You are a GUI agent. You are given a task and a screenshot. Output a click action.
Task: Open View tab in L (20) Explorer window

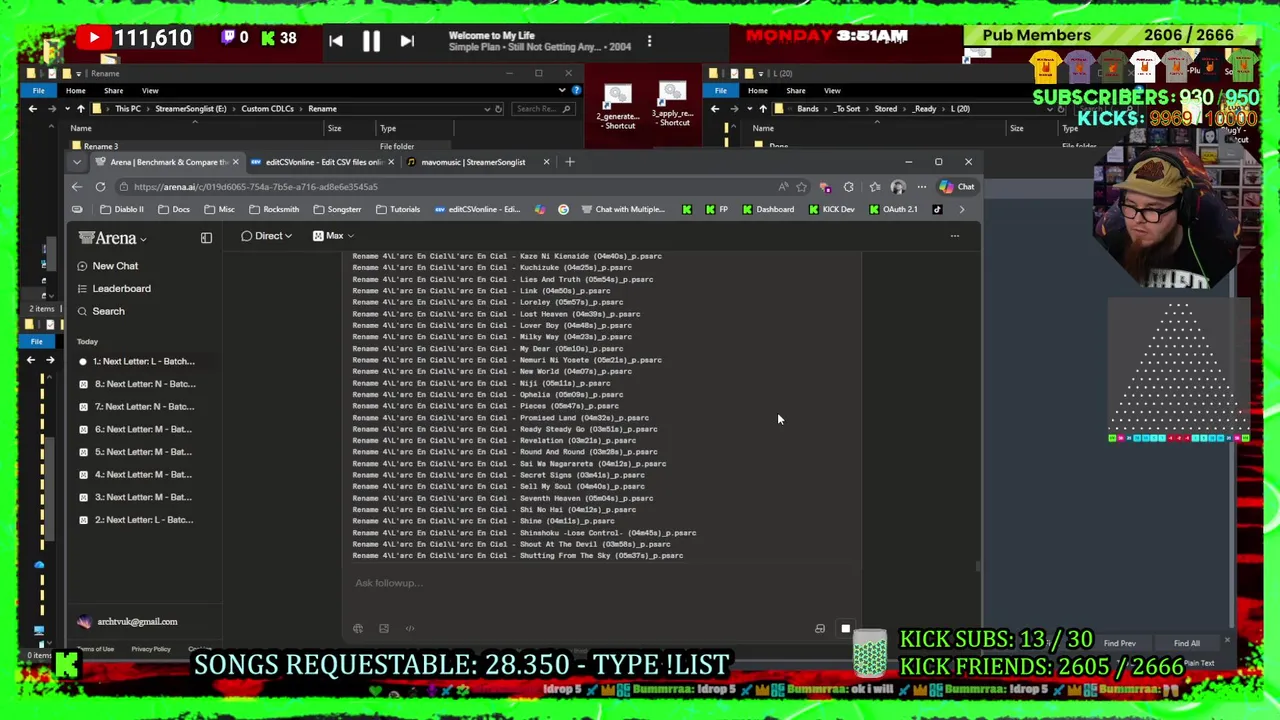[832, 91]
